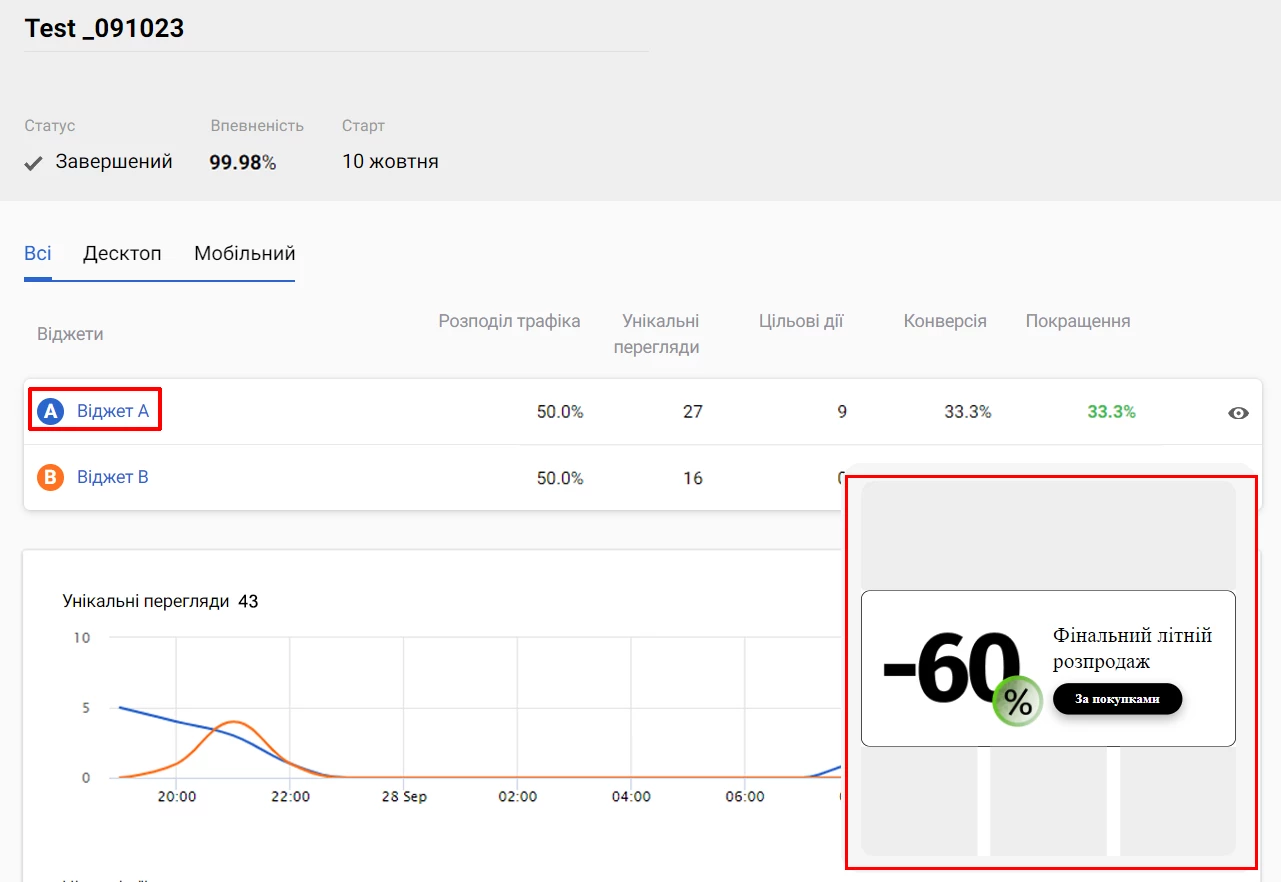1281x882 pixels.
Task: Switch to the Десктоп tab
Action: tap(122, 253)
